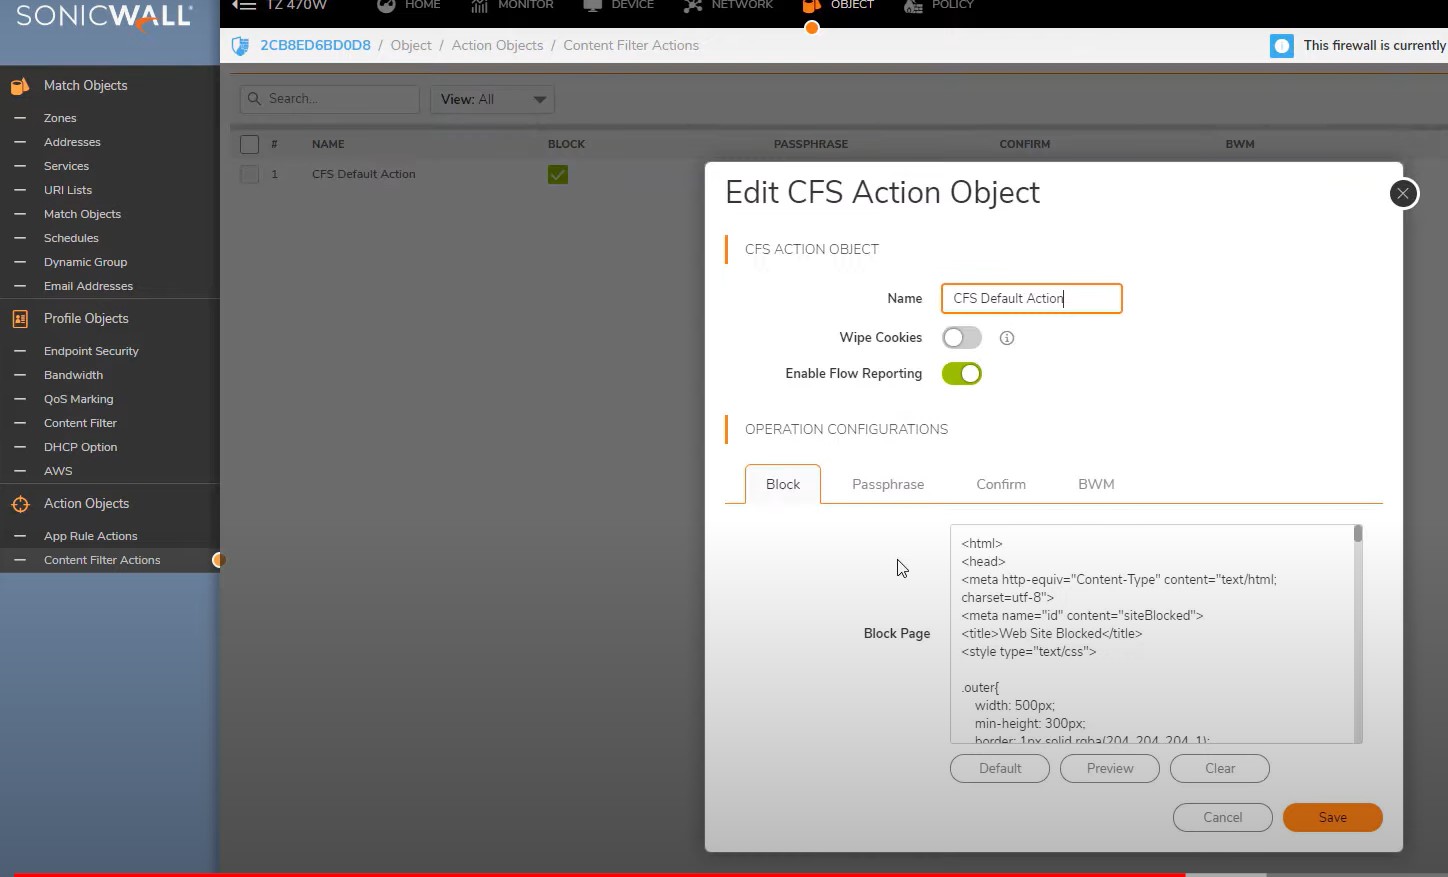Close the Edit CFS Action Object dialog
This screenshot has height=877, width=1448.
point(1403,194)
